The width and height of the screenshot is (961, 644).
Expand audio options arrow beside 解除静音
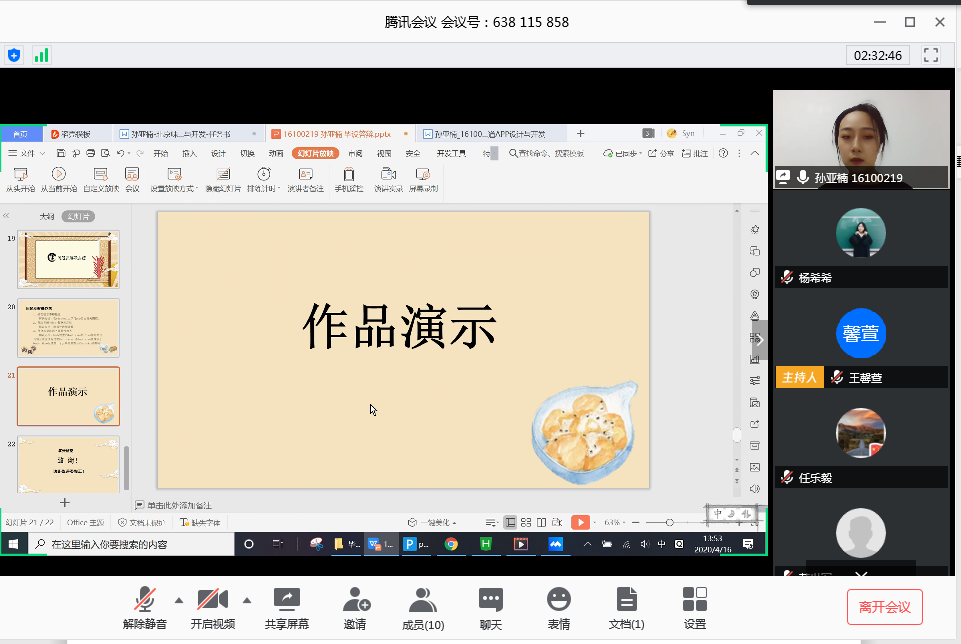coord(179,600)
